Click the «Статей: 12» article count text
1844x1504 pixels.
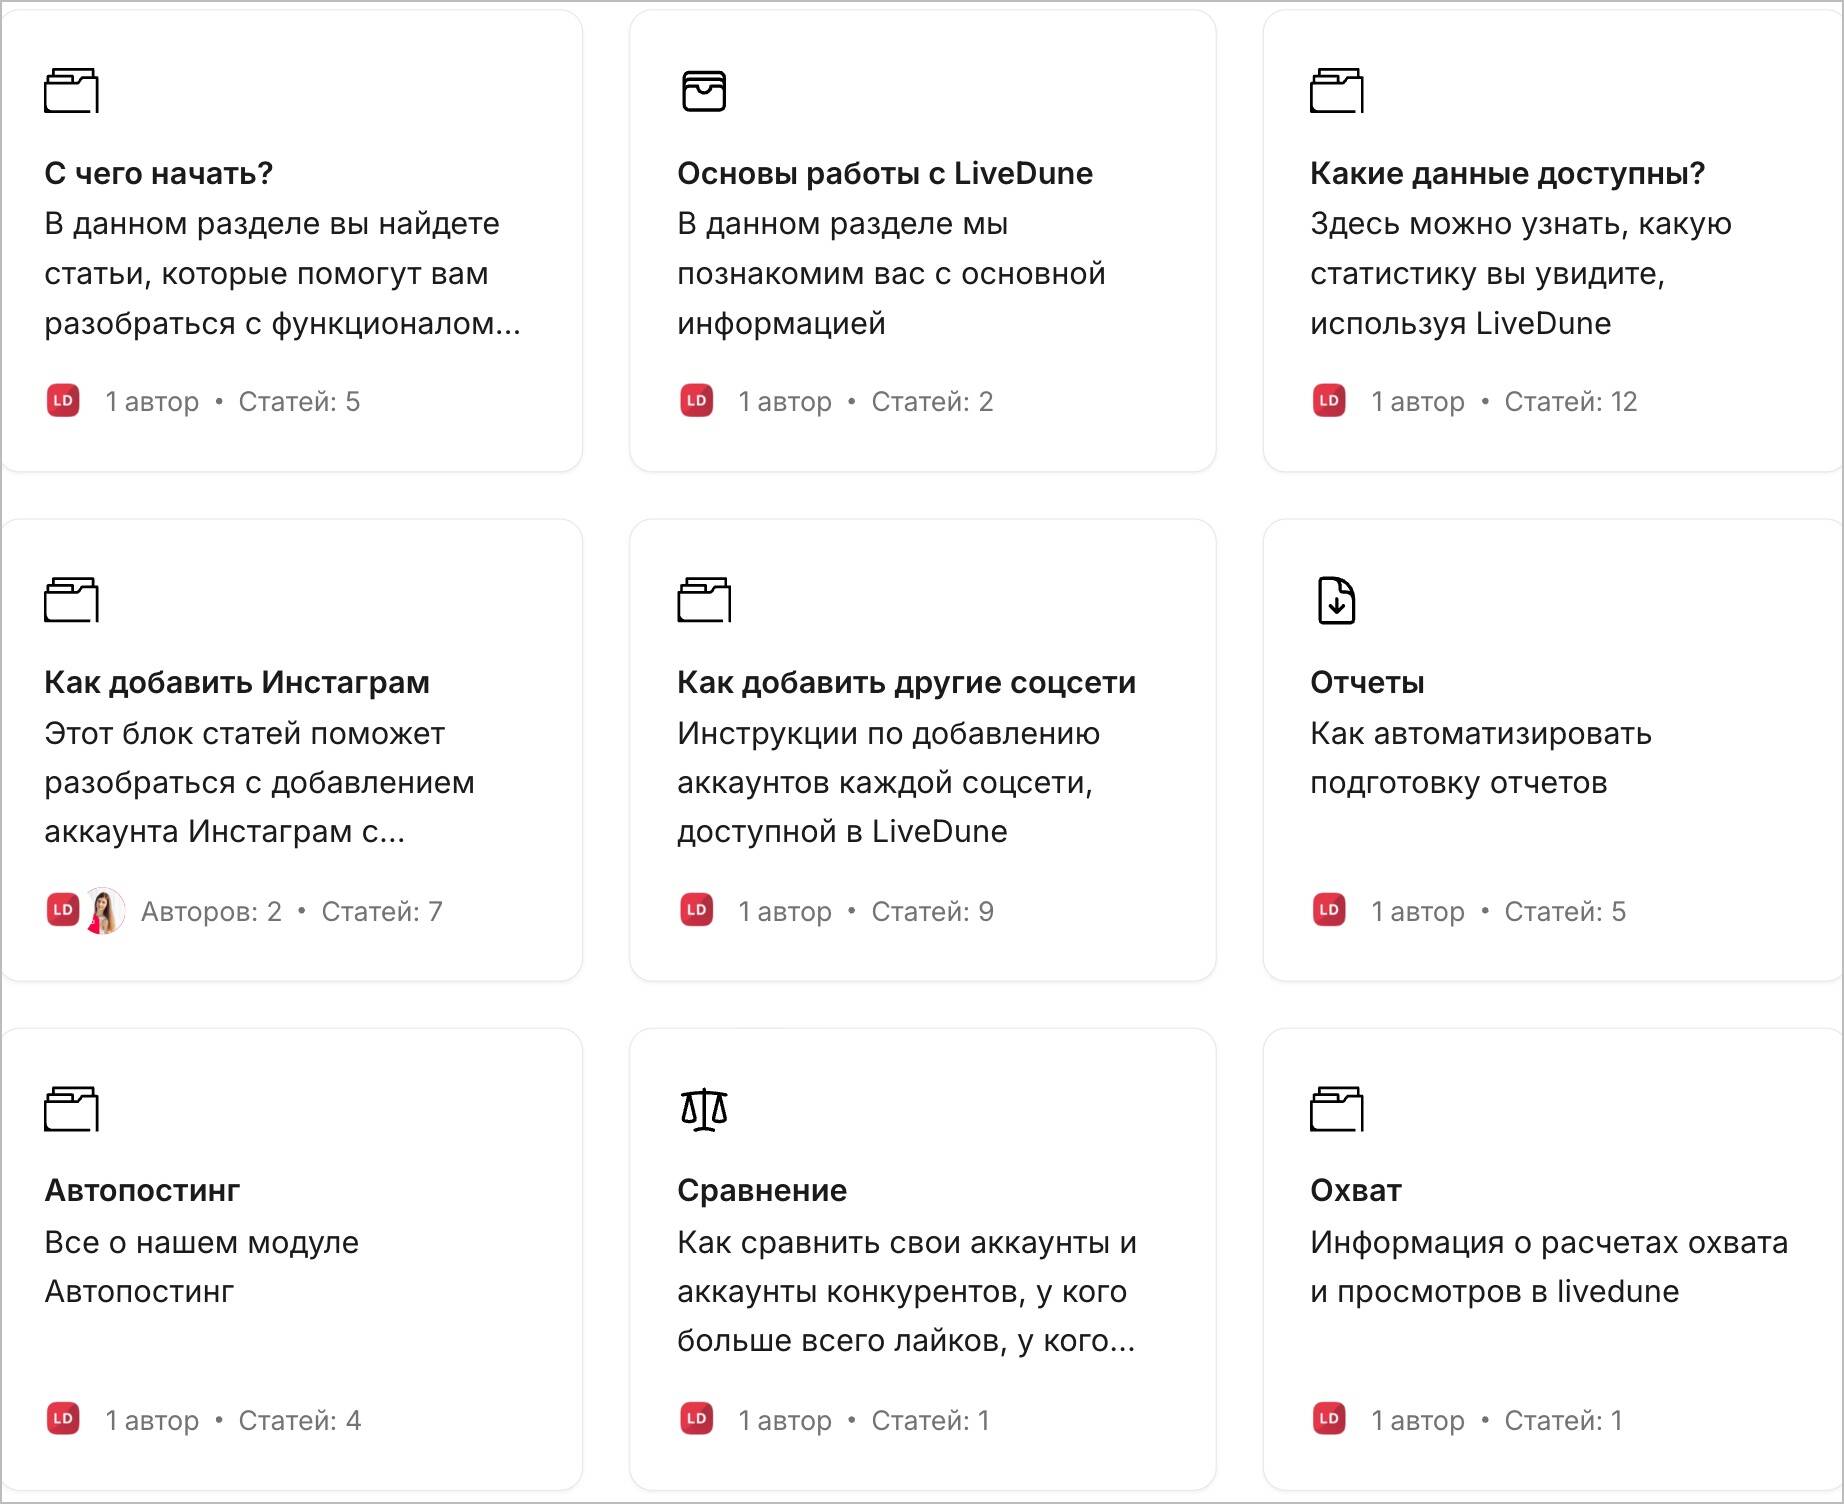1571,401
